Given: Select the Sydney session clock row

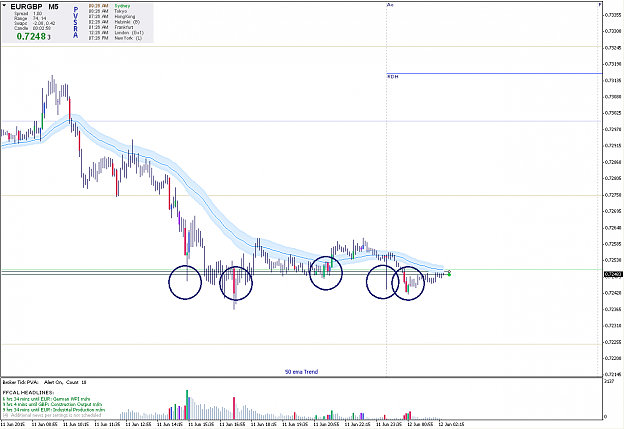Looking at the screenshot, I should pyautogui.click(x=110, y=6).
